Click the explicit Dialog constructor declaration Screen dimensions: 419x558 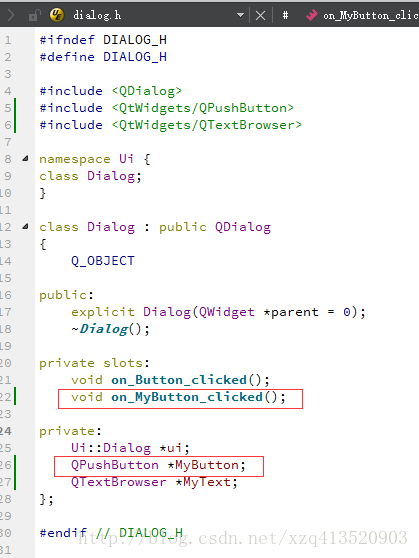(218, 312)
